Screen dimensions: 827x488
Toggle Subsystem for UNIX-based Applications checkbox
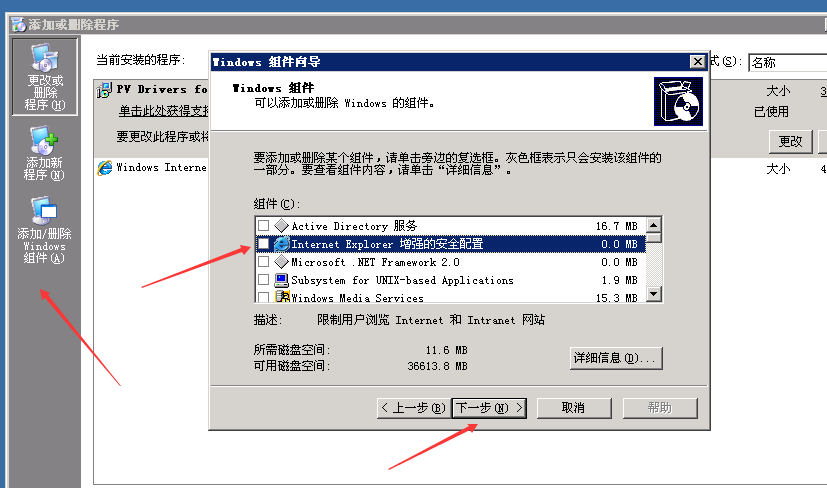tap(263, 280)
